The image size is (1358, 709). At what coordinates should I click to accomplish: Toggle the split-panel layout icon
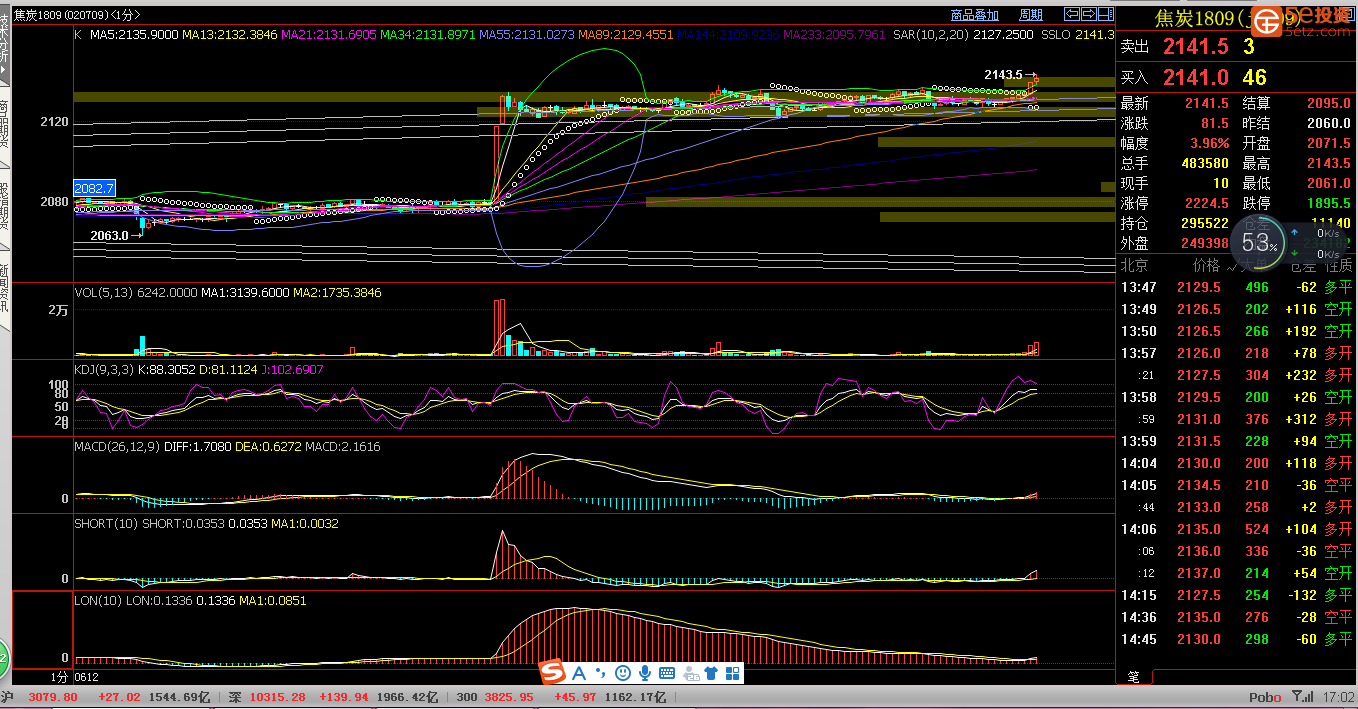pyautogui.click(x=1105, y=15)
